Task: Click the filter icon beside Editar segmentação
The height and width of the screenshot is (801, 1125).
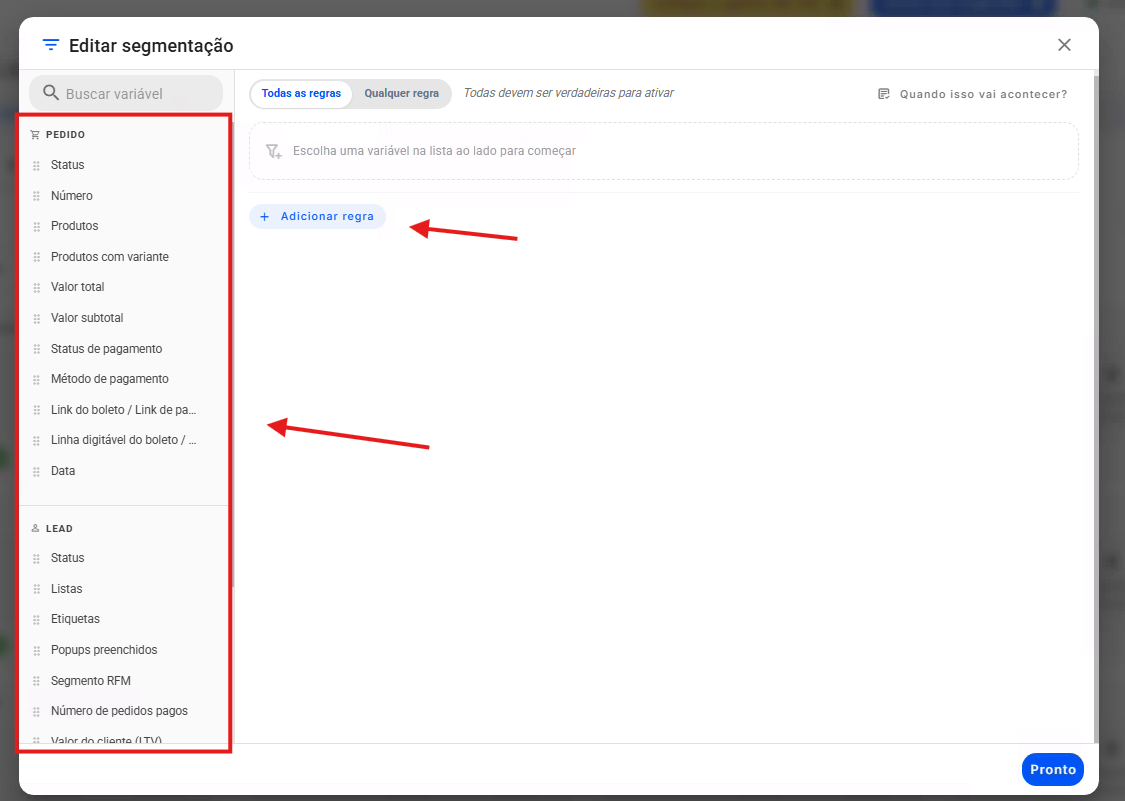Action: pos(50,45)
